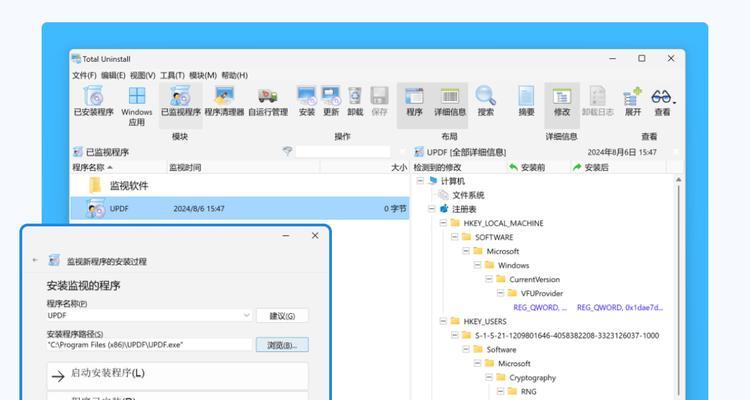This screenshot has height=400, width=750.
Task: Collapse the Windows registry node
Action: [477, 265]
